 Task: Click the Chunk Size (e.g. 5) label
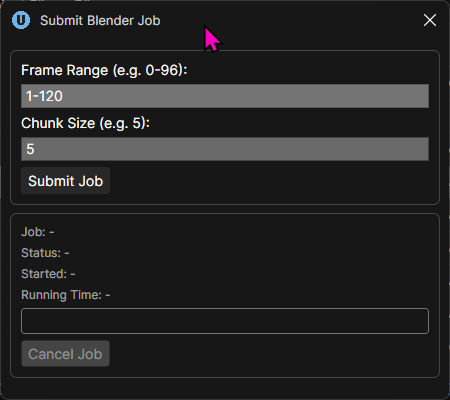pyautogui.click(x=85, y=123)
